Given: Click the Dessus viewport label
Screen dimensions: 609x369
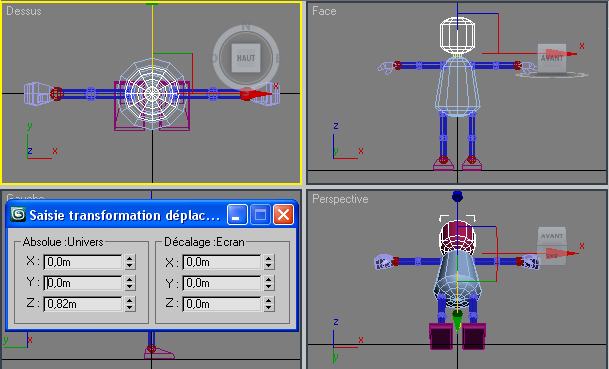Looking at the screenshot, I should point(24,11).
